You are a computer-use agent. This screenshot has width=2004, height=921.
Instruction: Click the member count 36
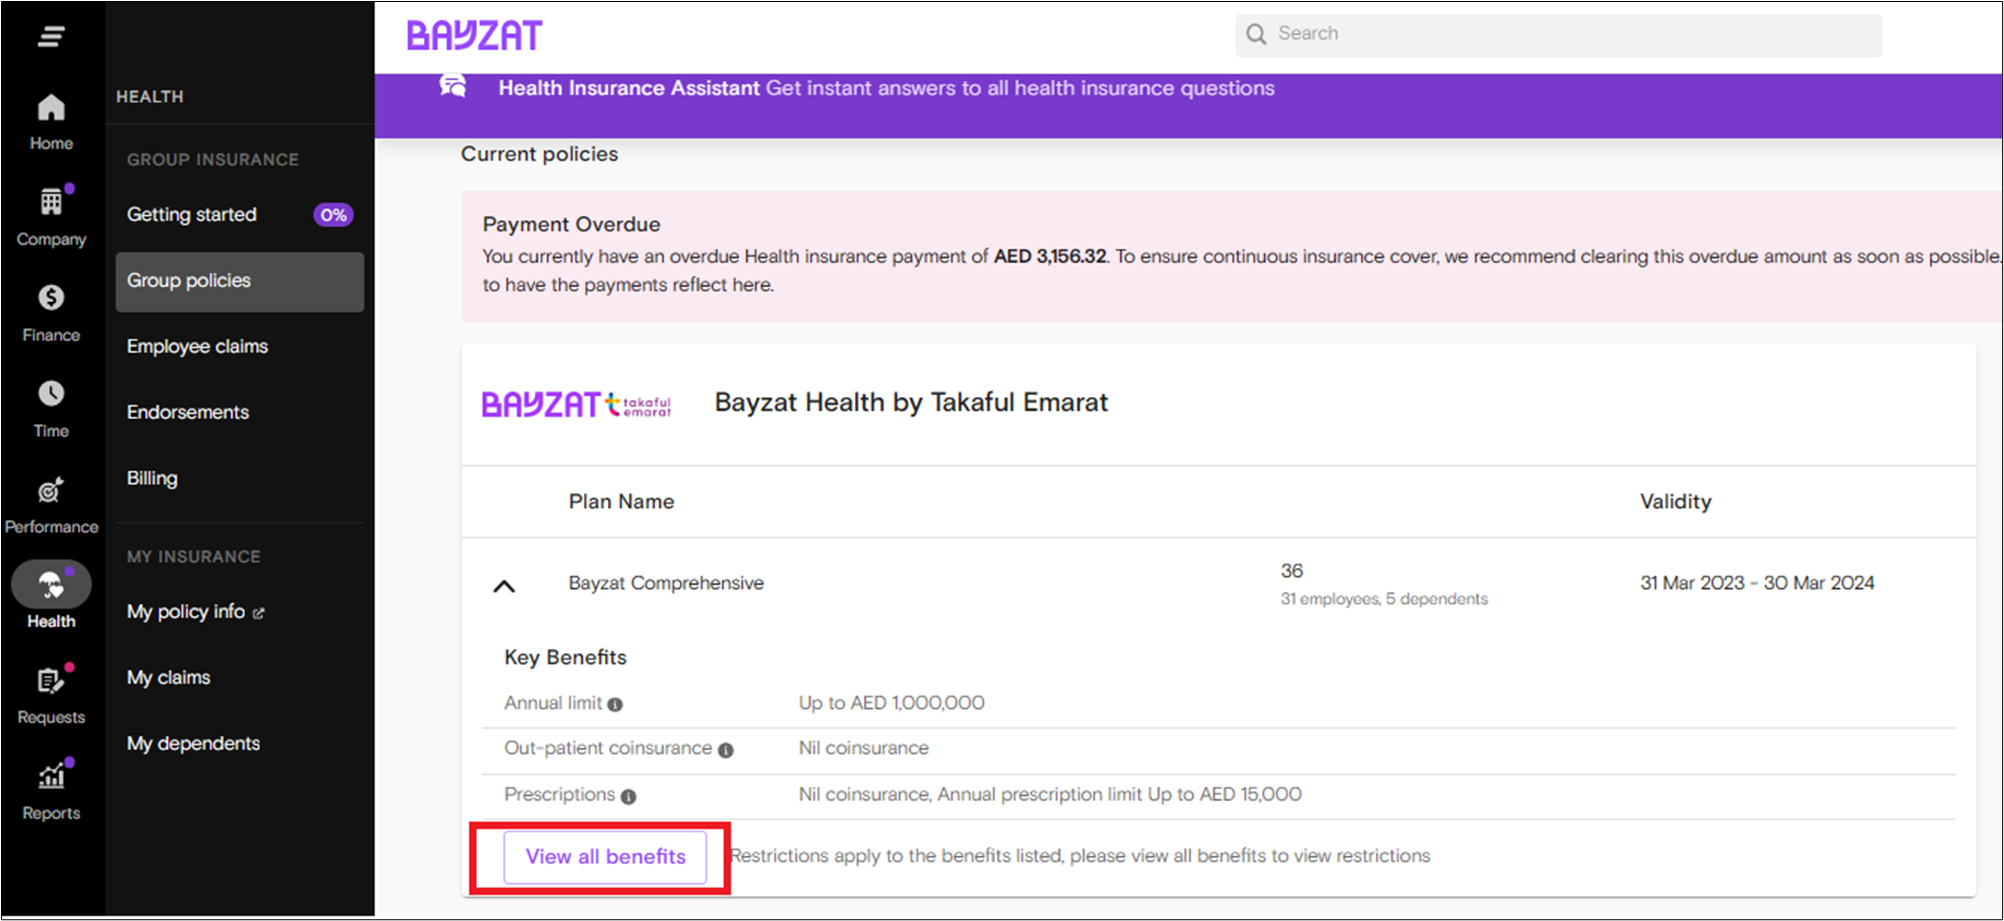(1291, 571)
